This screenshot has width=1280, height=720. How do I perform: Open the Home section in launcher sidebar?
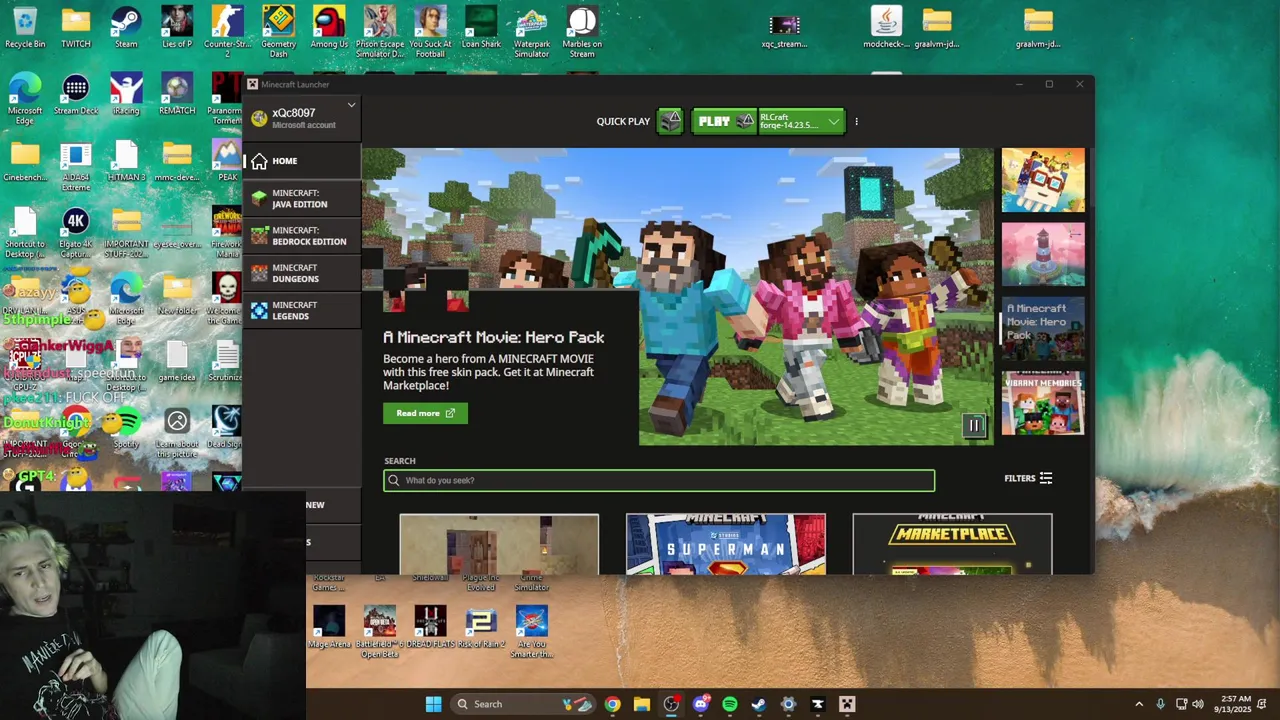(x=301, y=161)
